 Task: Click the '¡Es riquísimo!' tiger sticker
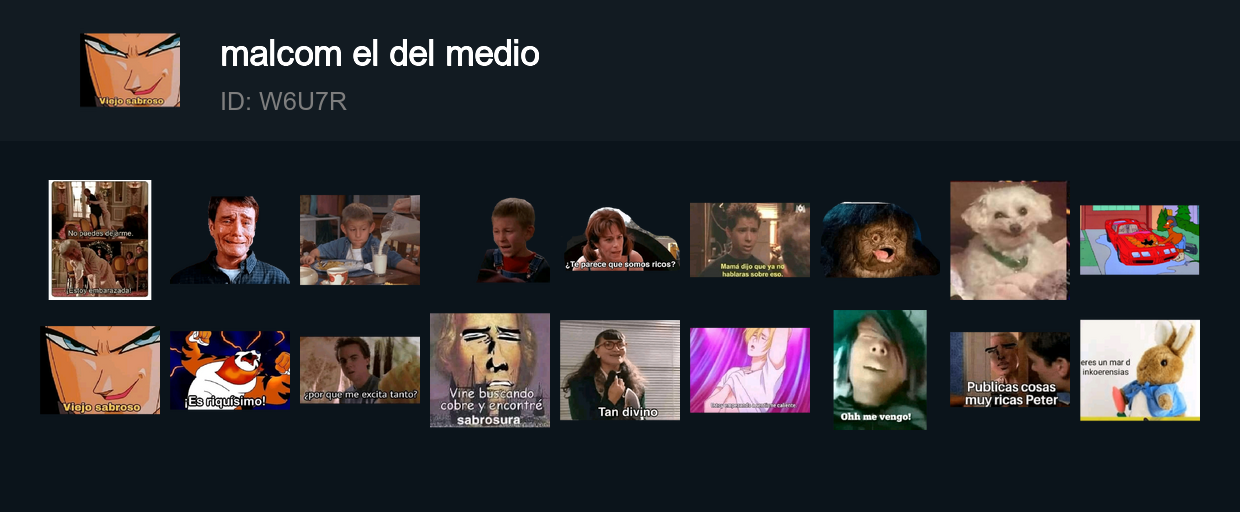(230, 370)
